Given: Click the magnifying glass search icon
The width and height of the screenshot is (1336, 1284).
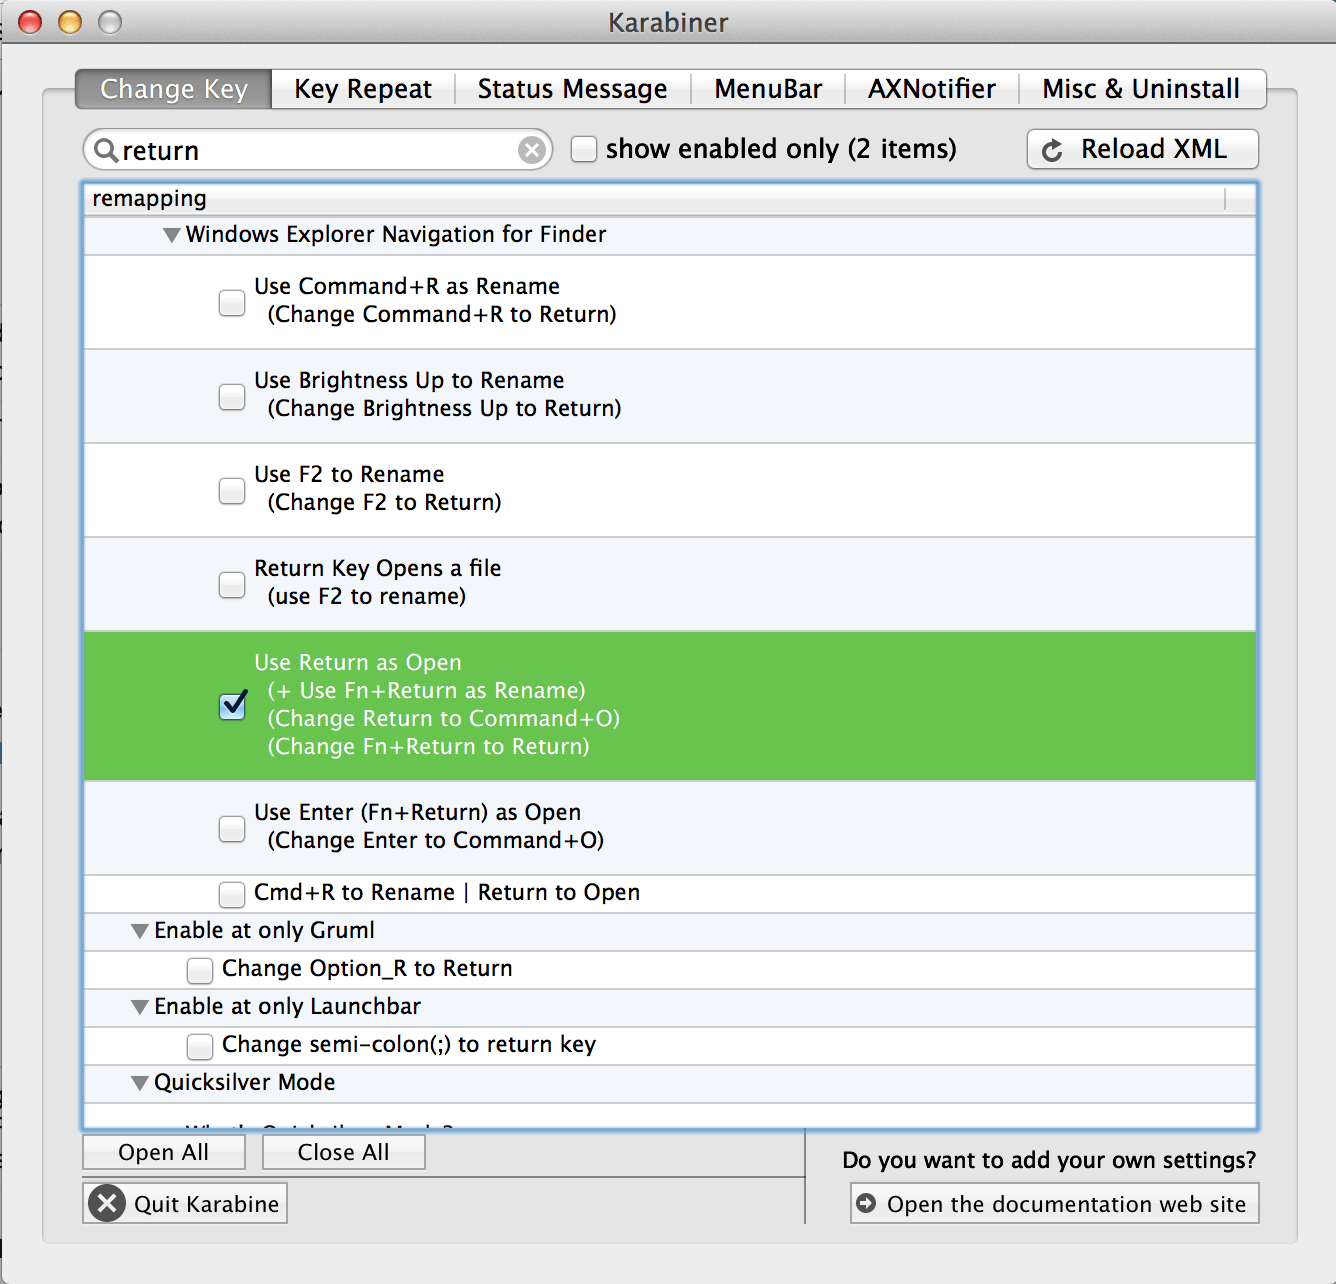Looking at the screenshot, I should (x=105, y=150).
